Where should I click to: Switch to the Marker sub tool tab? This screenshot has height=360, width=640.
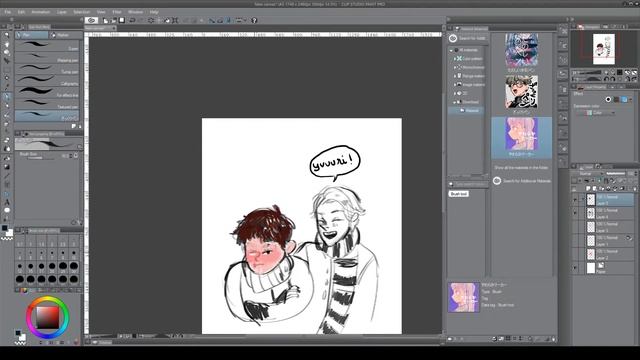click(x=64, y=35)
